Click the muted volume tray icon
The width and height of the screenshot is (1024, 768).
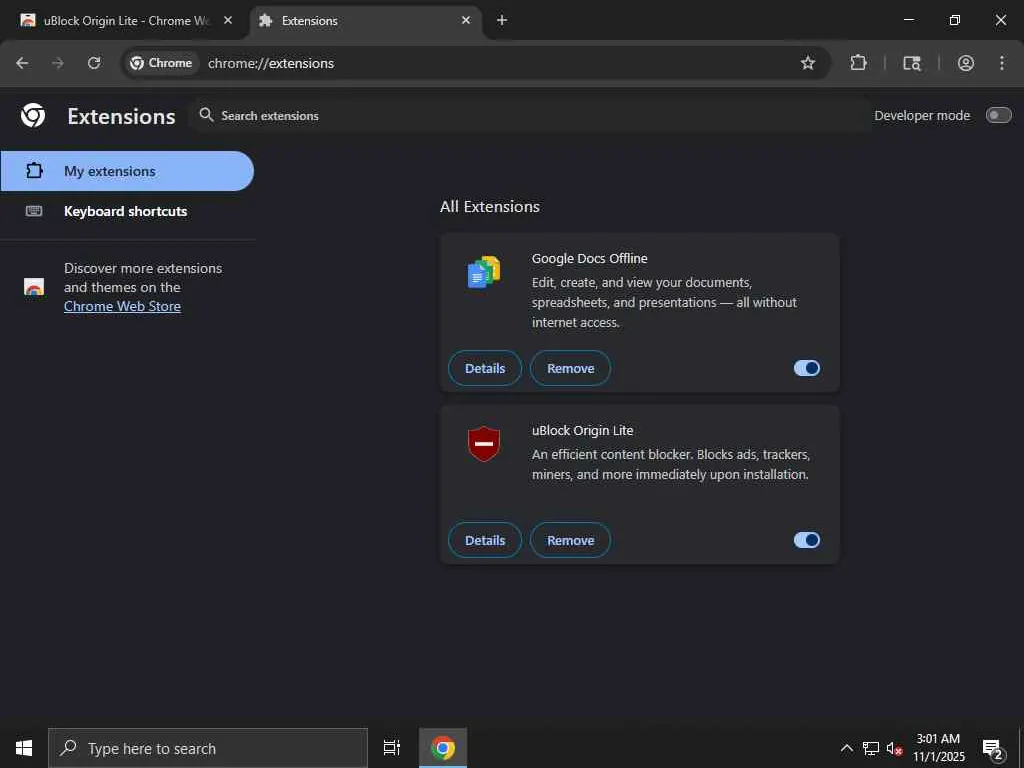(894, 748)
